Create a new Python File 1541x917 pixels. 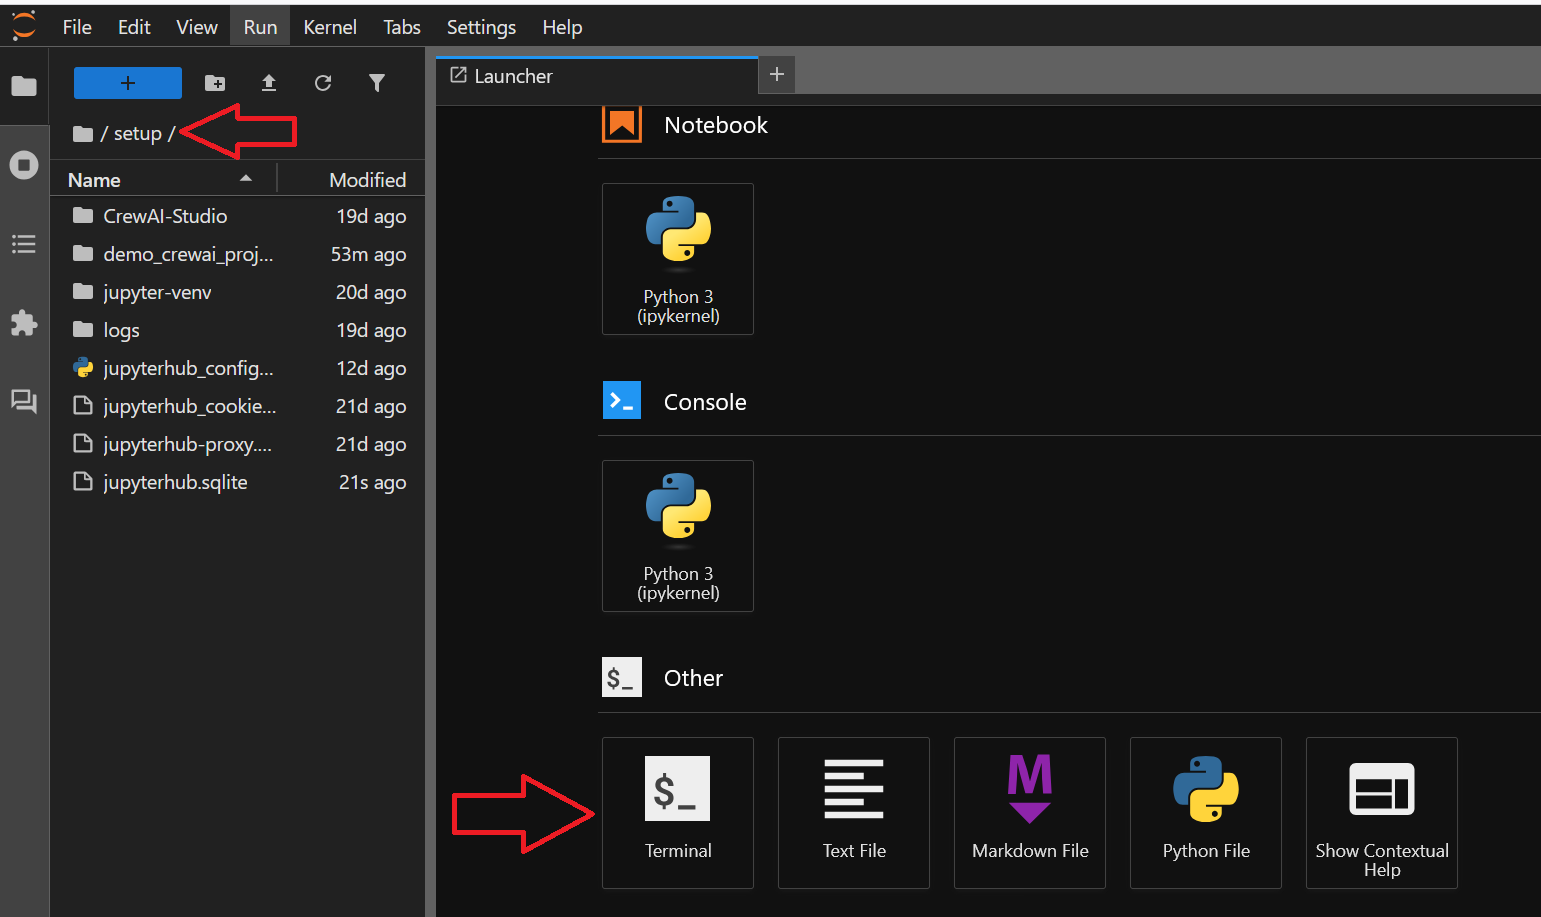[1206, 813]
